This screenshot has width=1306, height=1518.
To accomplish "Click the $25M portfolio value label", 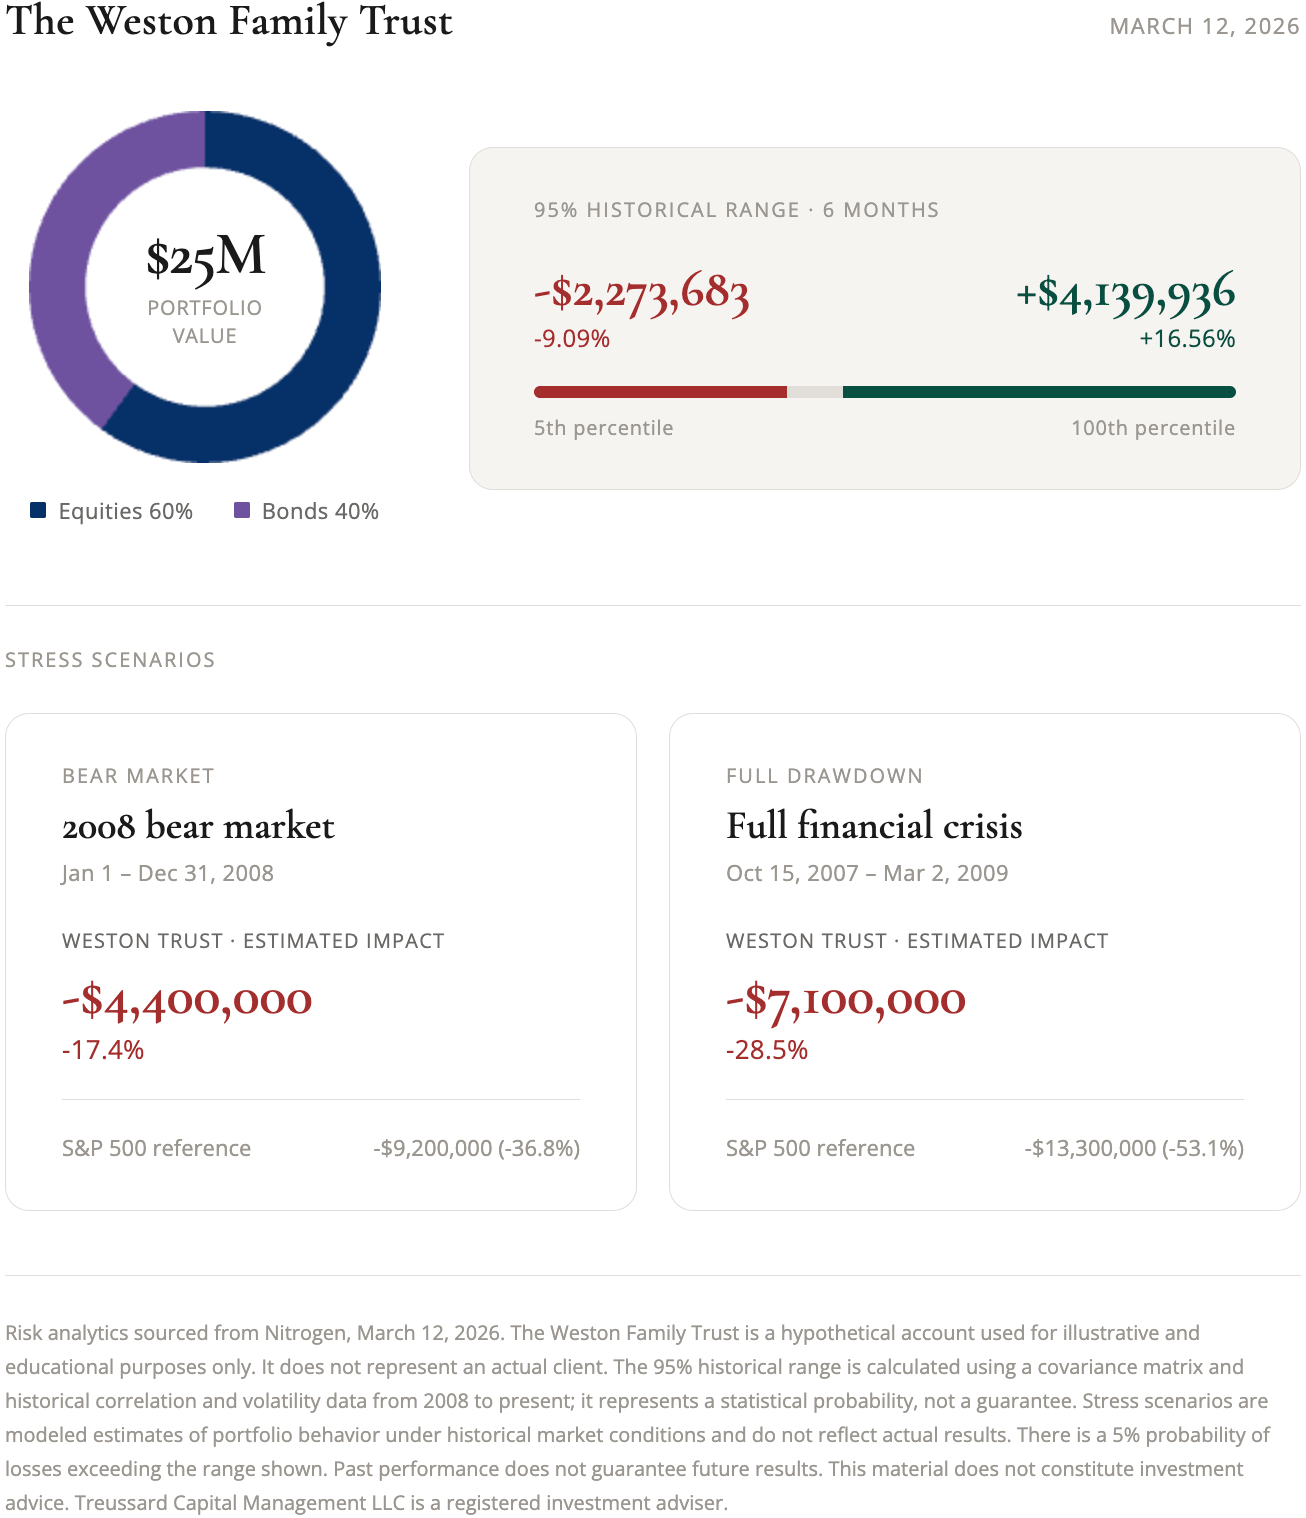I will [205, 258].
